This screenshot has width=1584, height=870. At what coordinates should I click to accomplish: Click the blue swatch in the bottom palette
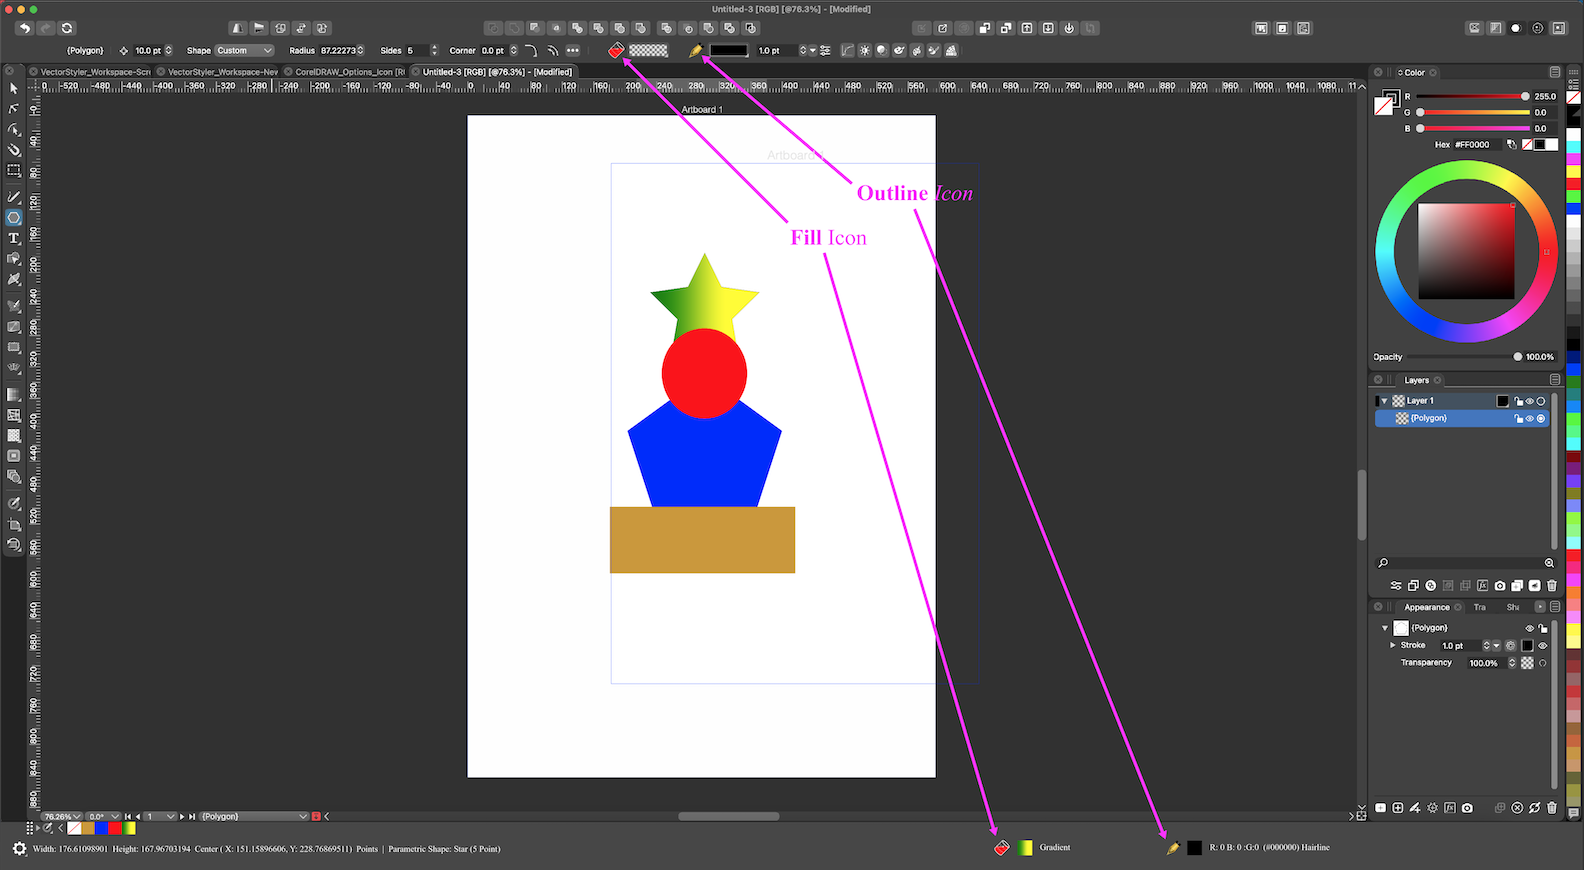[x=101, y=828]
